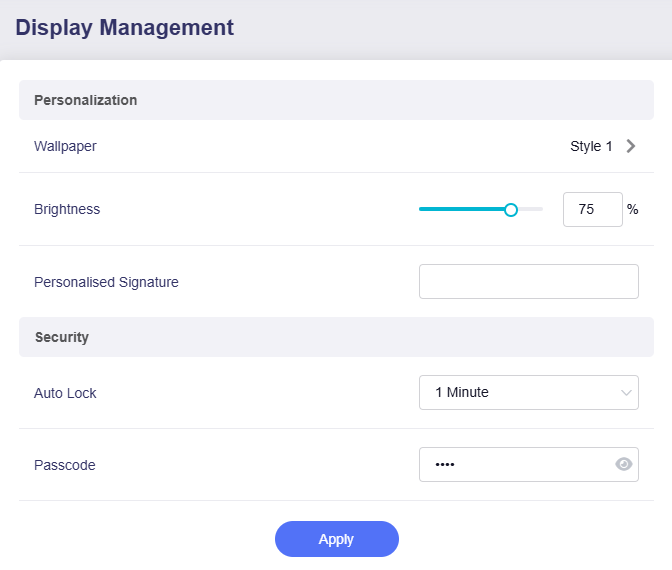The width and height of the screenshot is (672, 570).
Task: Click inside the brightness percentage field
Action: pos(592,210)
